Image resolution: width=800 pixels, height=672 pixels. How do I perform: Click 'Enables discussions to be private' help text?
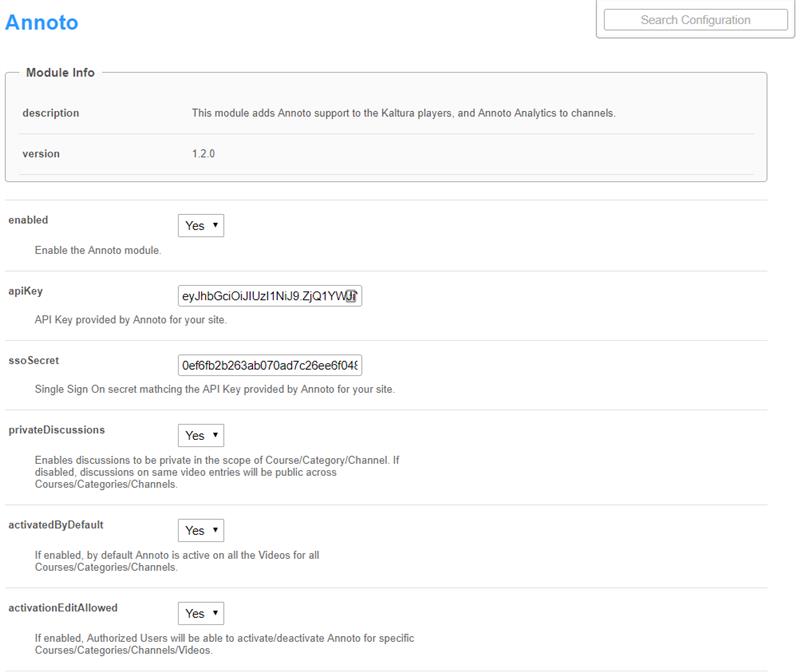click(x=217, y=472)
